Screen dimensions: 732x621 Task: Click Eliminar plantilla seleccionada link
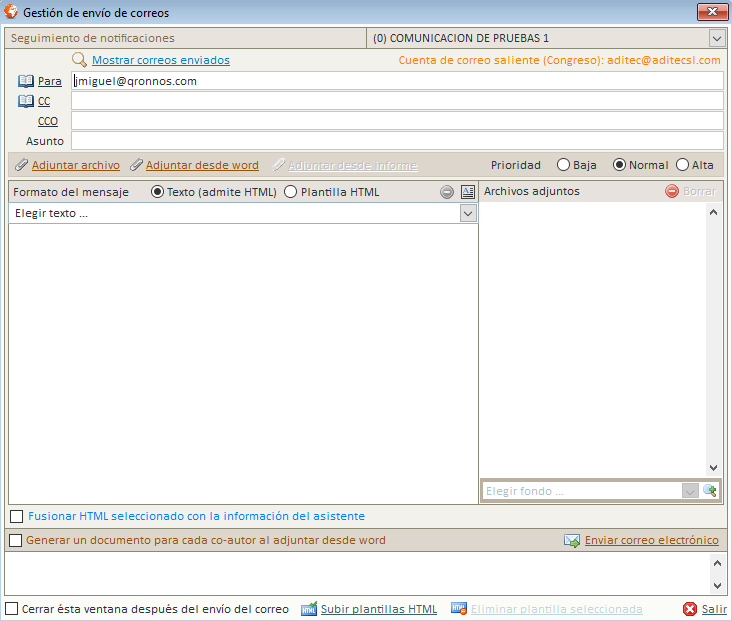pos(557,609)
